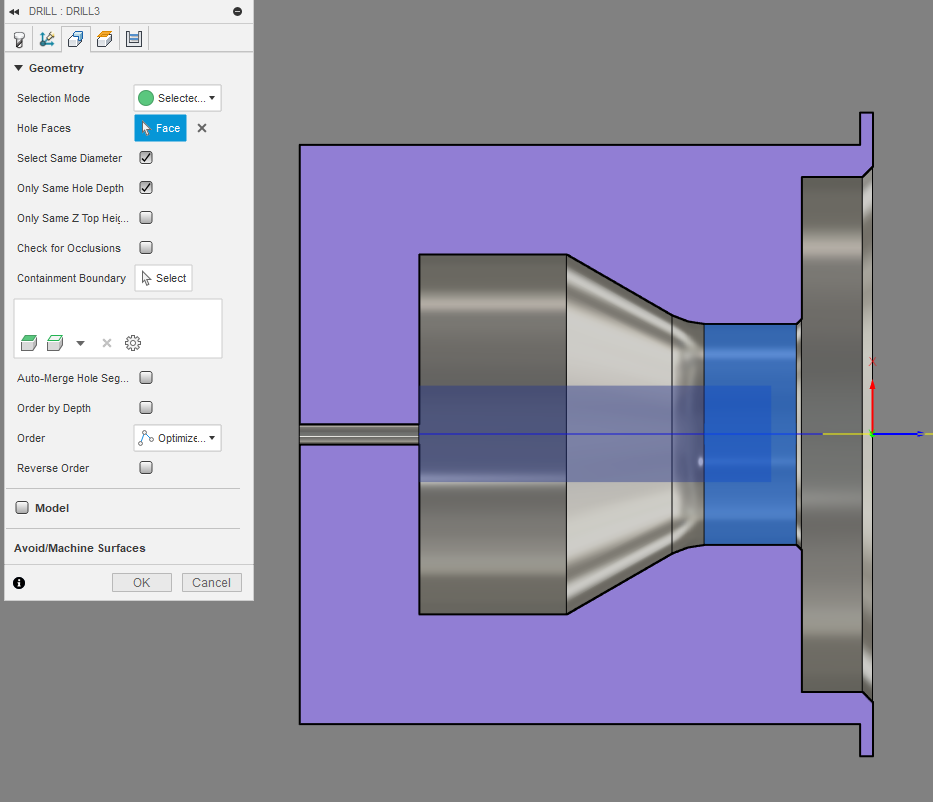
Task: Click the first green-top face selection icon
Action: 29,343
